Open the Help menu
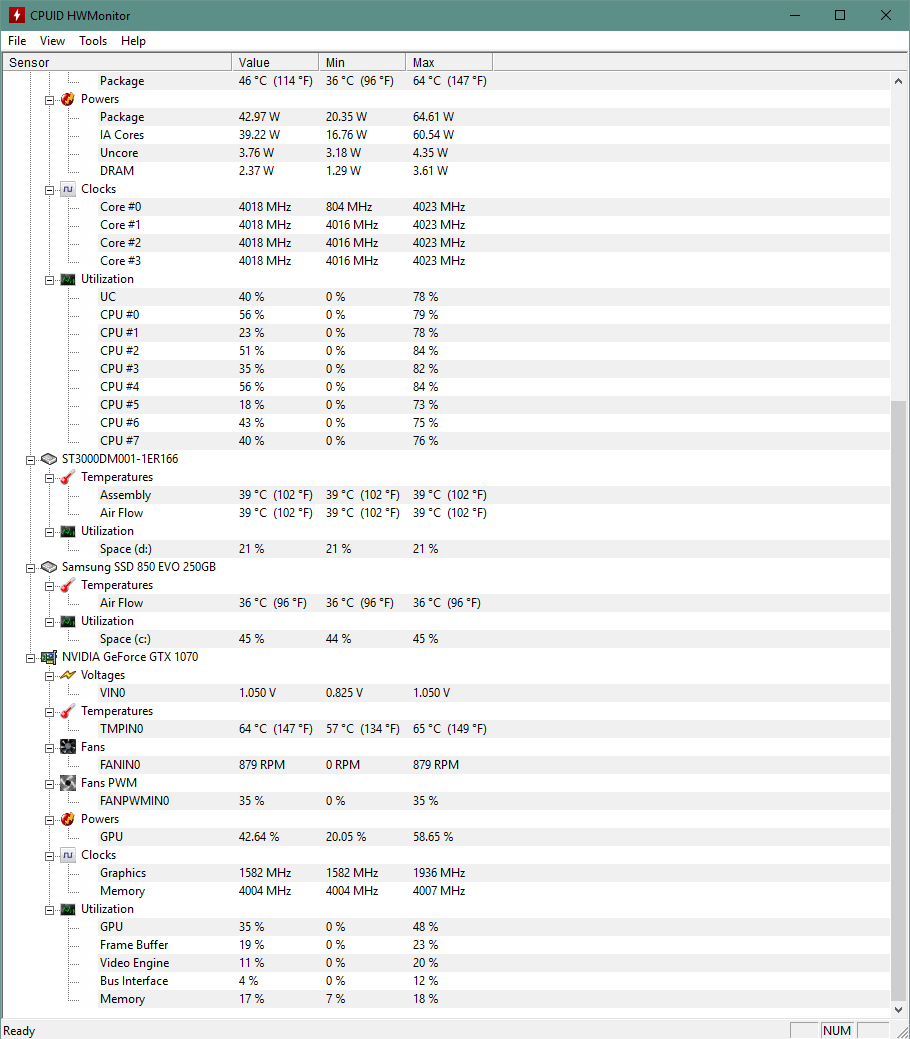Screen dimensions: 910x1039 133,41
